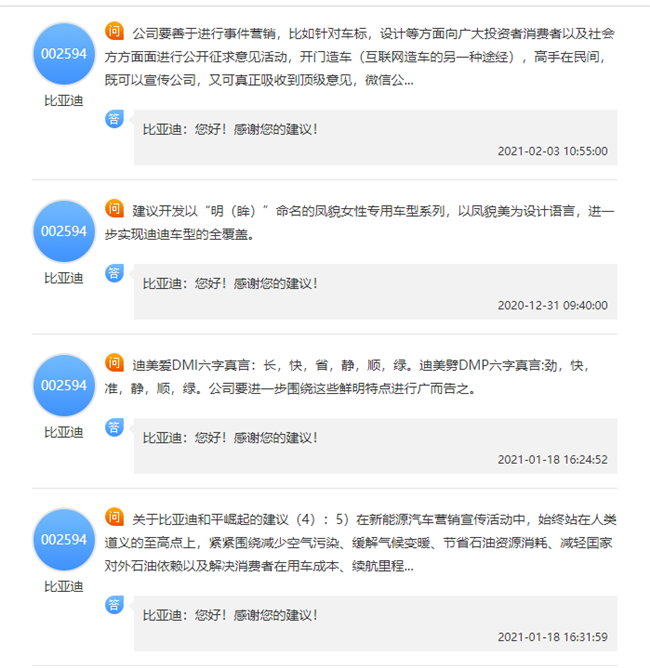The height and width of the screenshot is (668, 650).
Task: Click the blue 答 icon for the 16:24:52 reply
Action: click(114, 427)
